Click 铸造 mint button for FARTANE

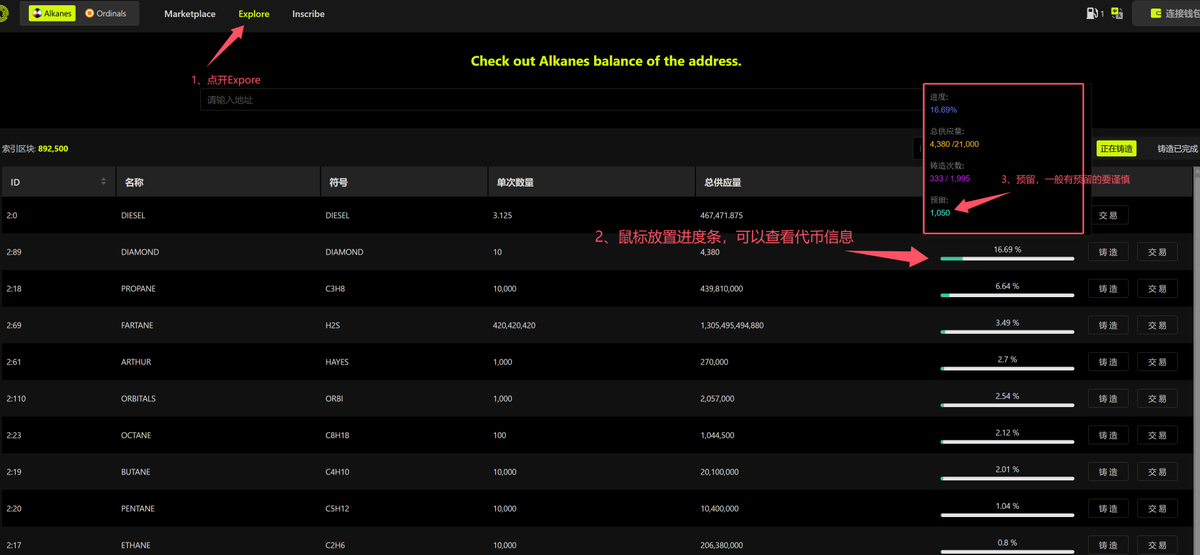[x=1108, y=325]
